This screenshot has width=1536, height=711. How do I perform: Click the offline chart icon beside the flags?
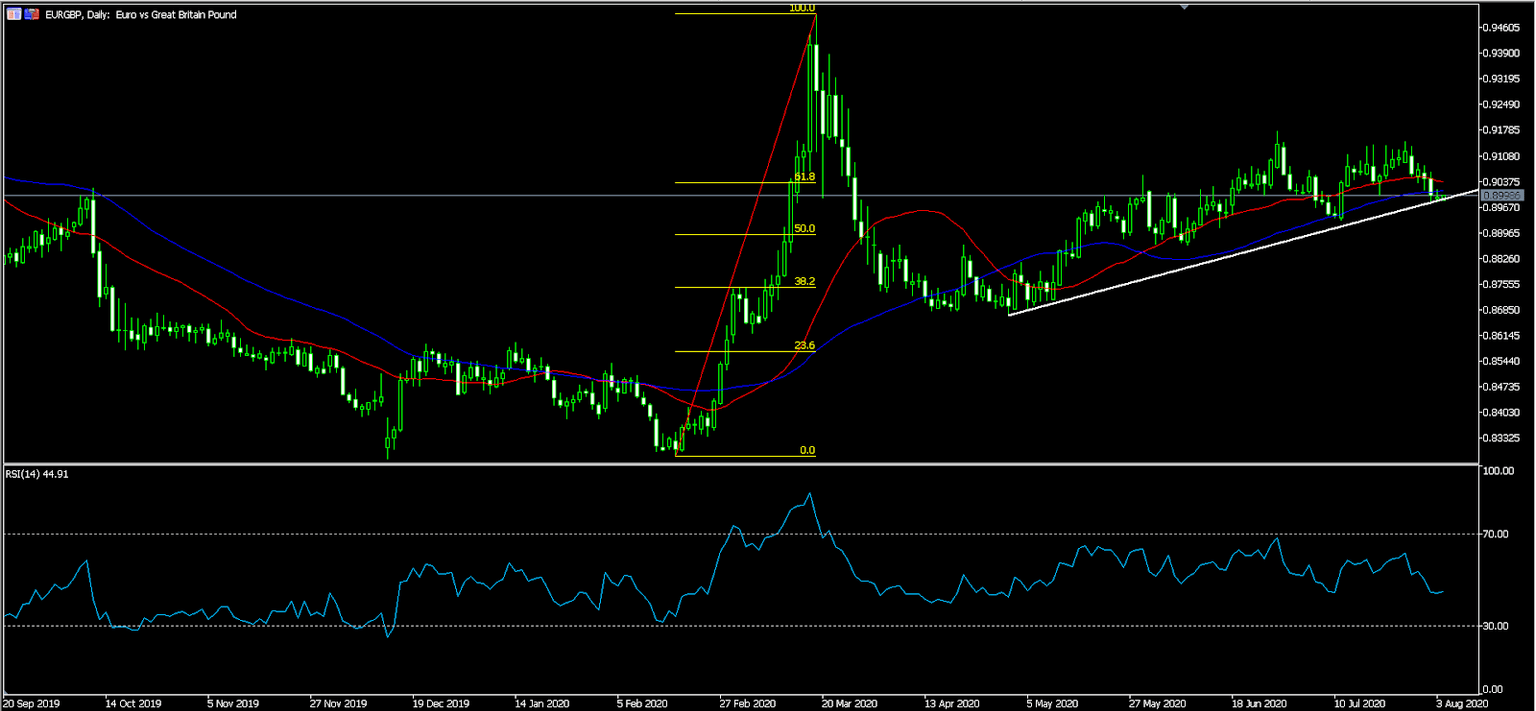tap(30, 14)
